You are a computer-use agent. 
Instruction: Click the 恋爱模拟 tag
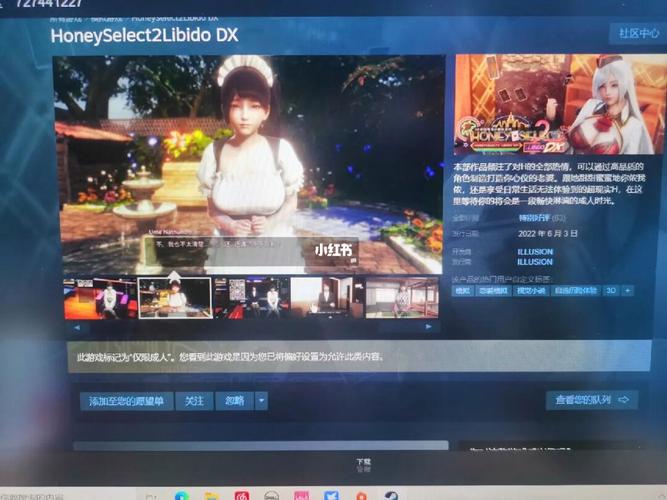tap(493, 291)
